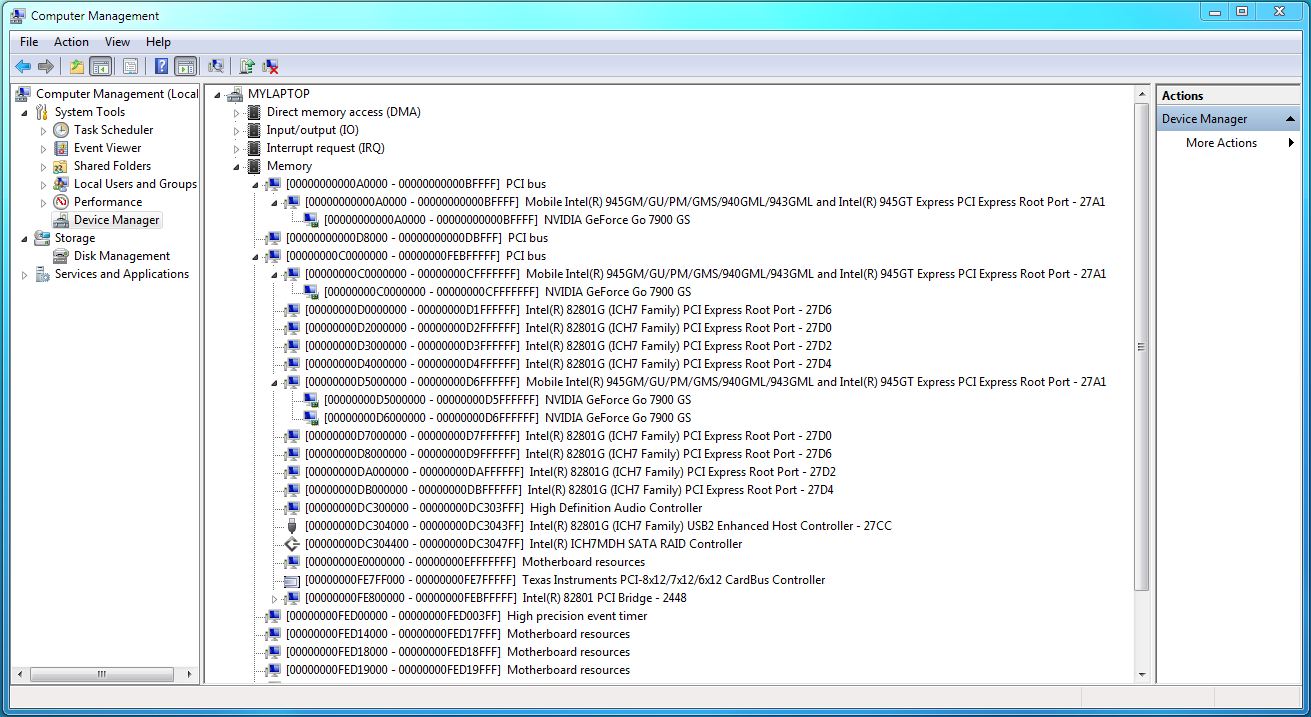
Task: Expand the Task Scheduler node
Action: (44, 130)
